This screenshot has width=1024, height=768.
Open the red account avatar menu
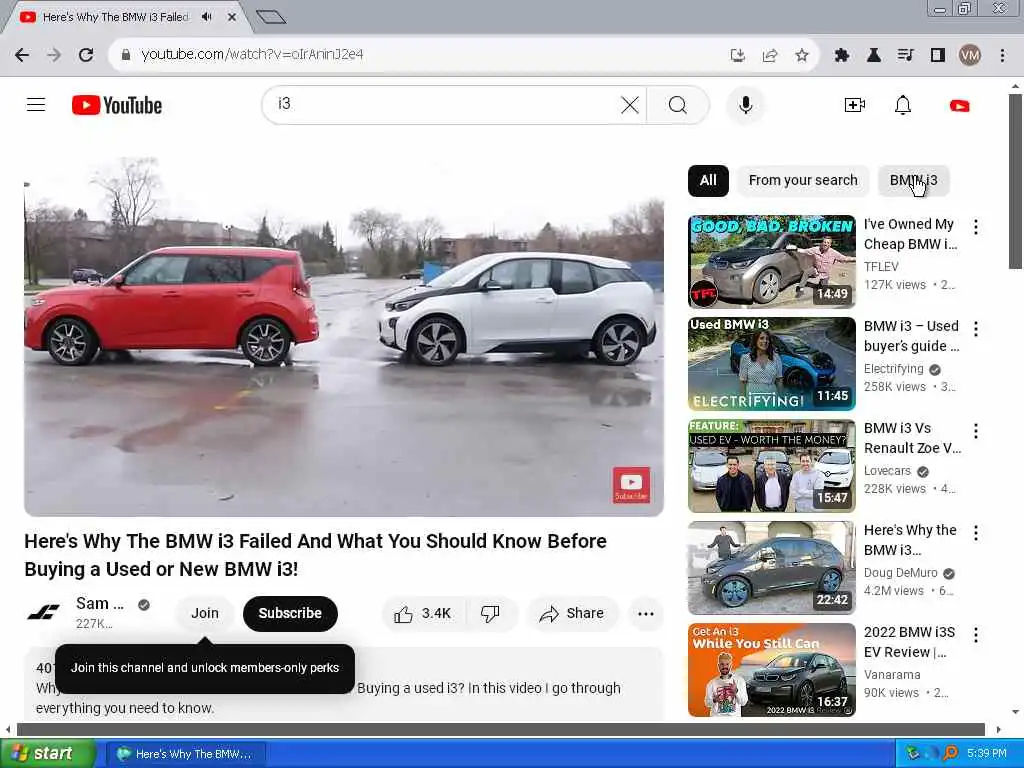959,105
